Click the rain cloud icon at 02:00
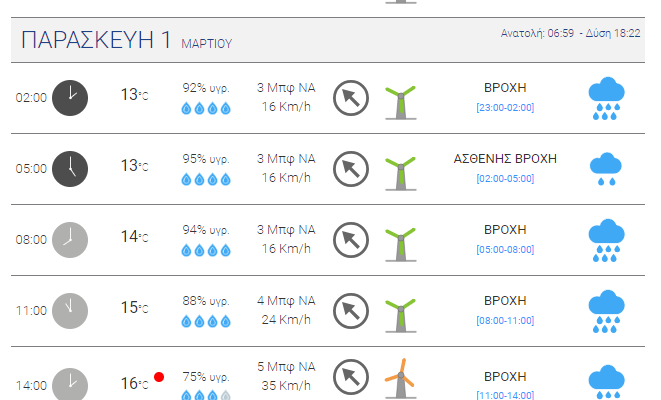This screenshot has height=400, width=661. 606,98
